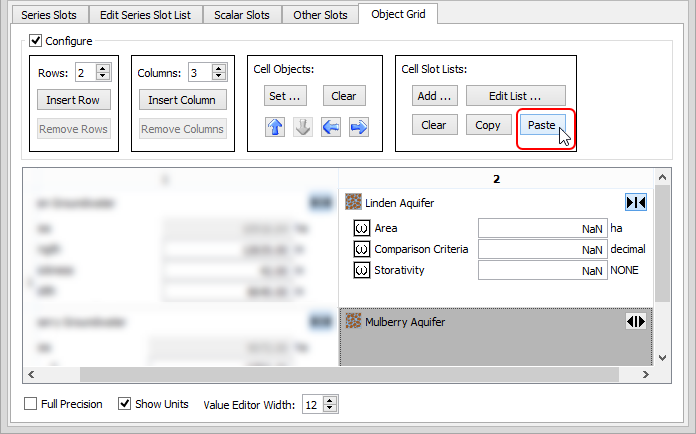The image size is (696, 434).
Task: Click the Area value input field
Action: click(x=542, y=229)
